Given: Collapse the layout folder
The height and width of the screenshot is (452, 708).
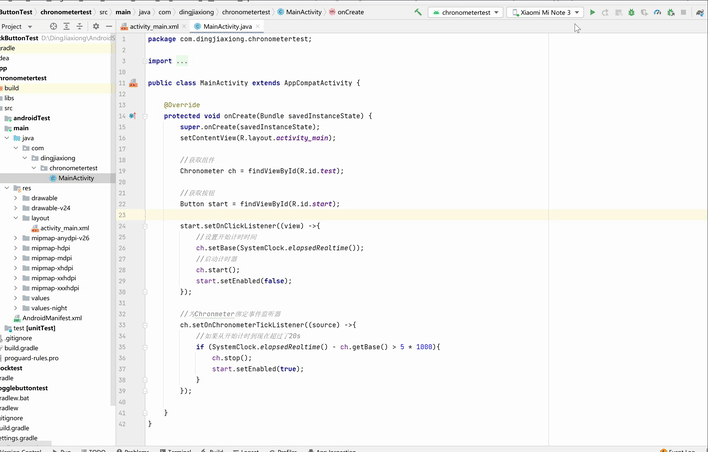Looking at the screenshot, I should pos(16,218).
